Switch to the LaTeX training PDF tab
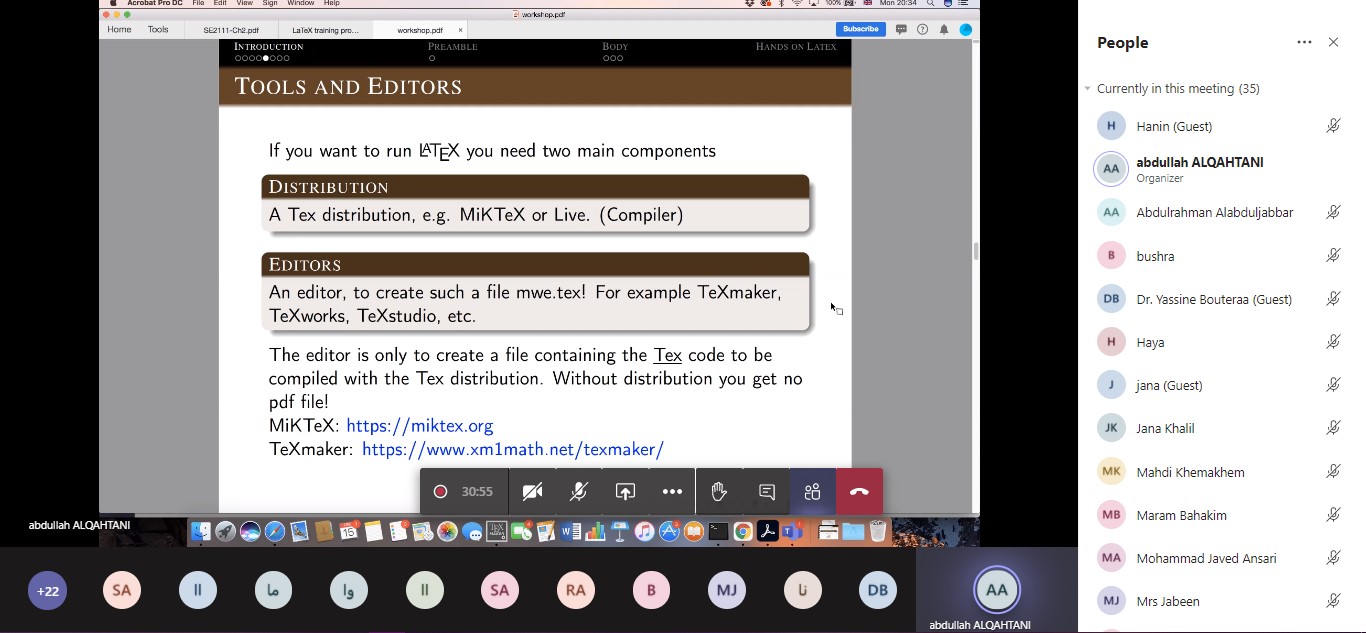This screenshot has width=1366, height=633. tap(325, 30)
